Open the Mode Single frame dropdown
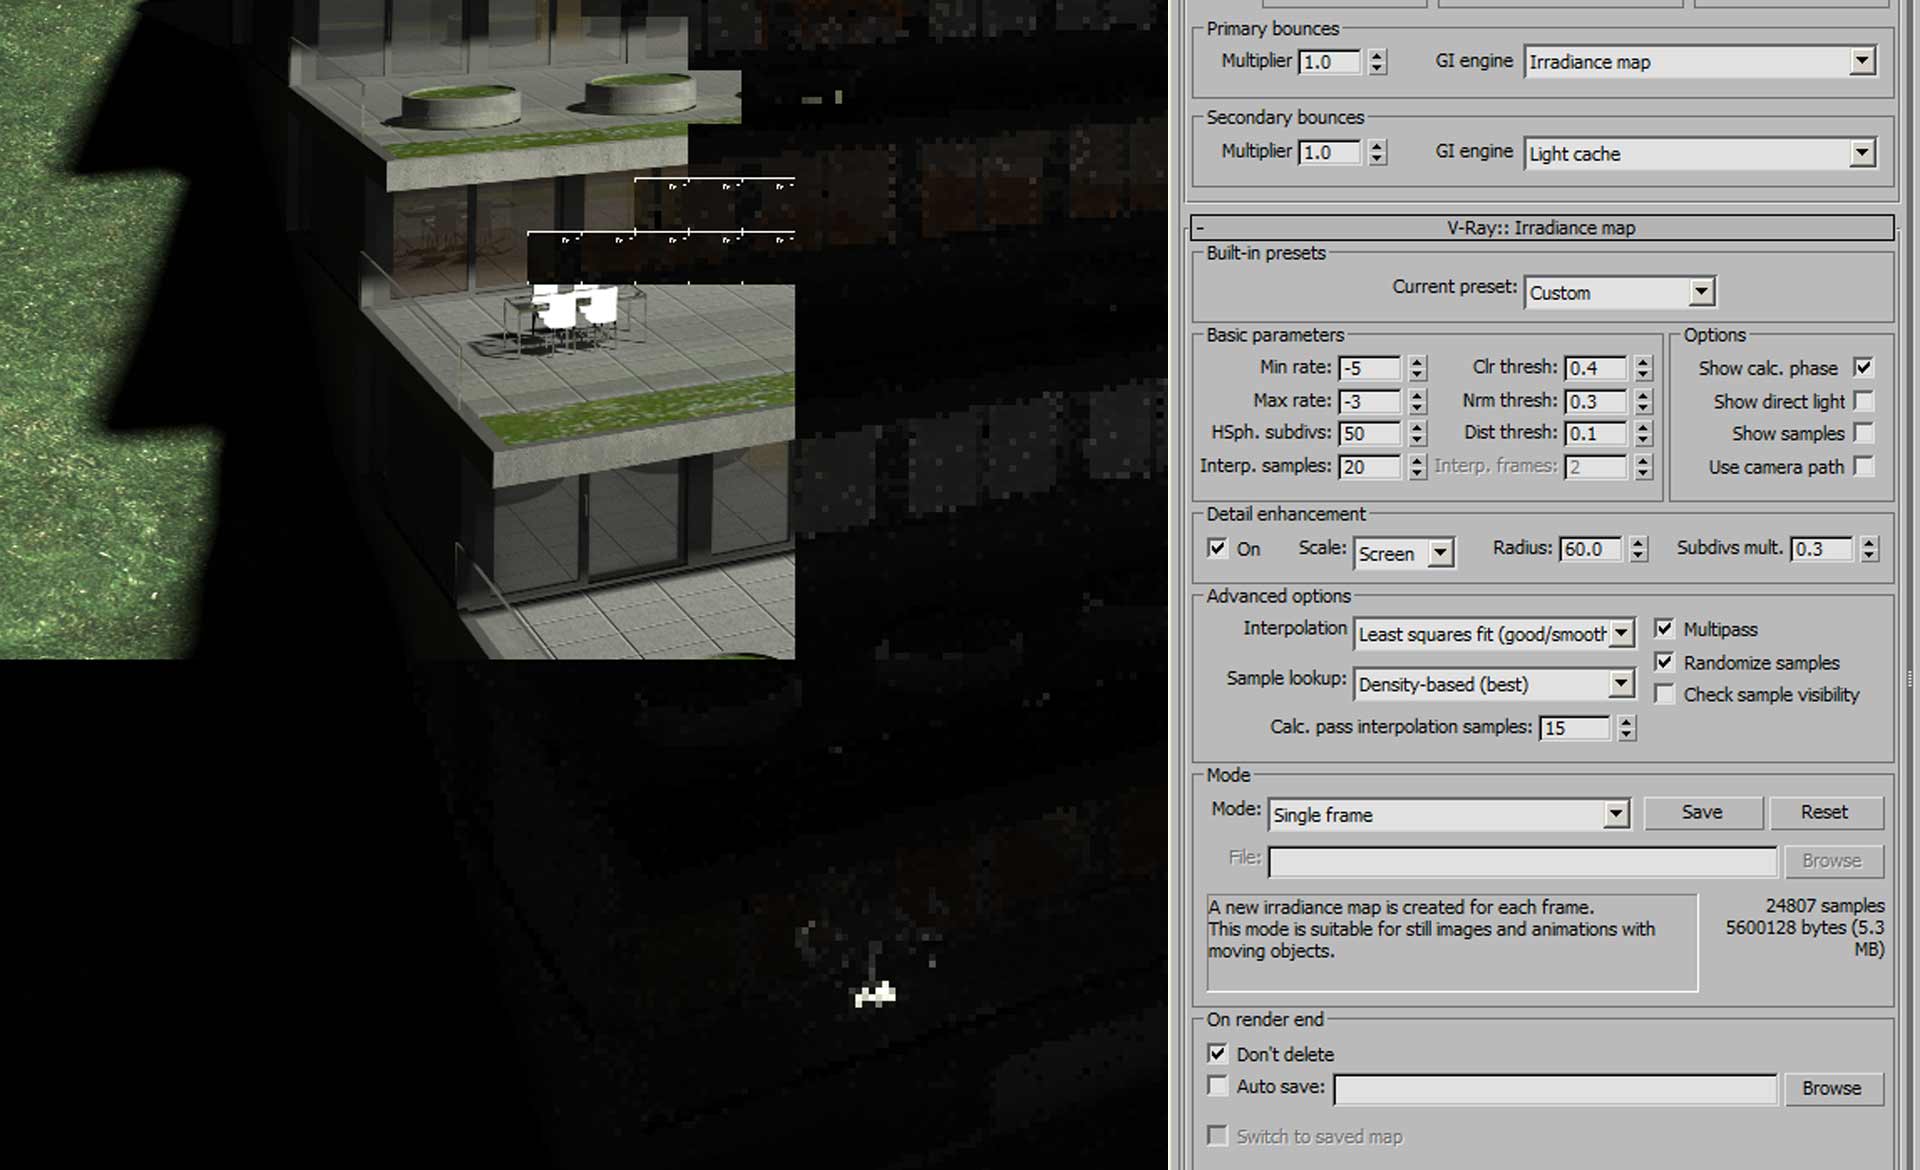1920x1170 pixels. (1616, 814)
